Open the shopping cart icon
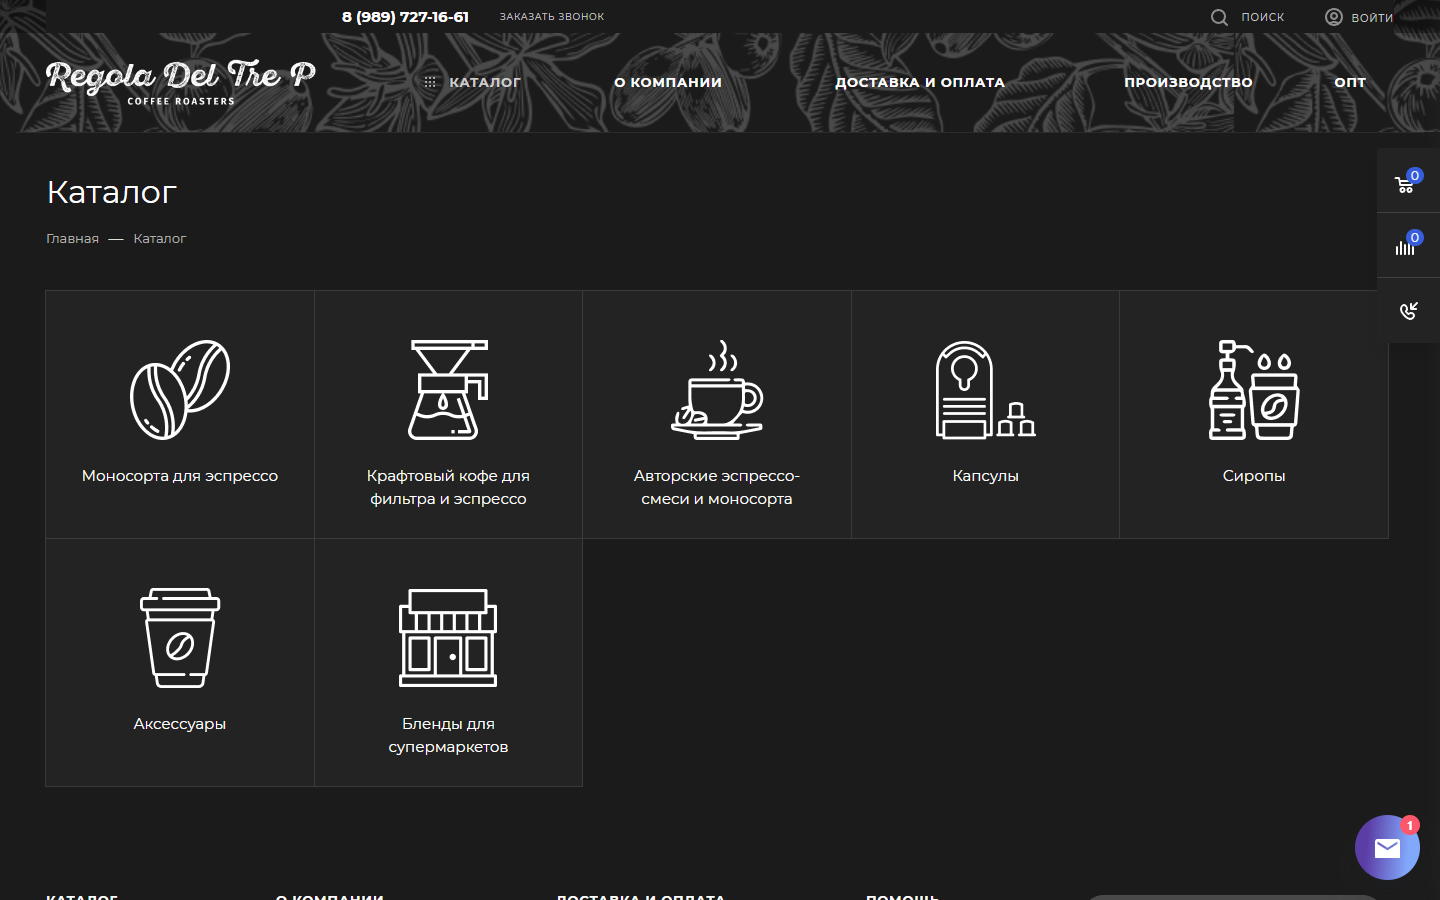This screenshot has height=900, width=1440. (x=1405, y=183)
